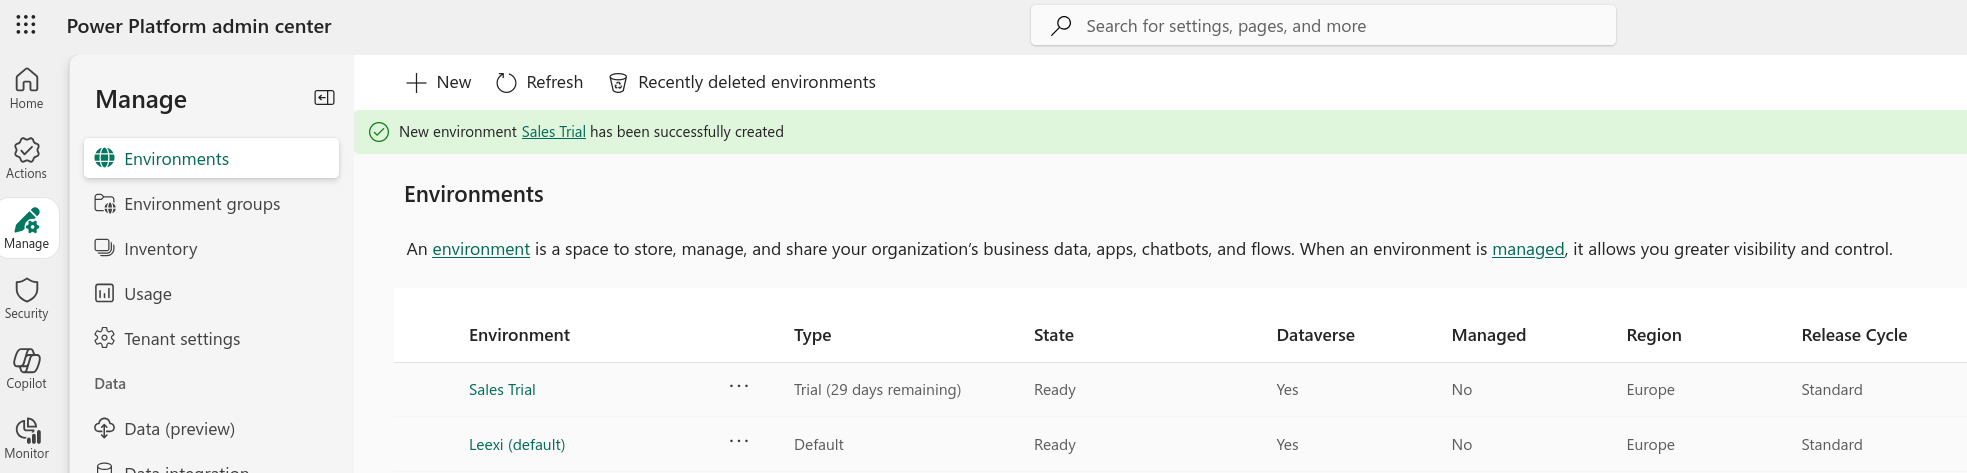Open Sales Trial environment in table
This screenshot has width=1967, height=473.
[502, 390]
